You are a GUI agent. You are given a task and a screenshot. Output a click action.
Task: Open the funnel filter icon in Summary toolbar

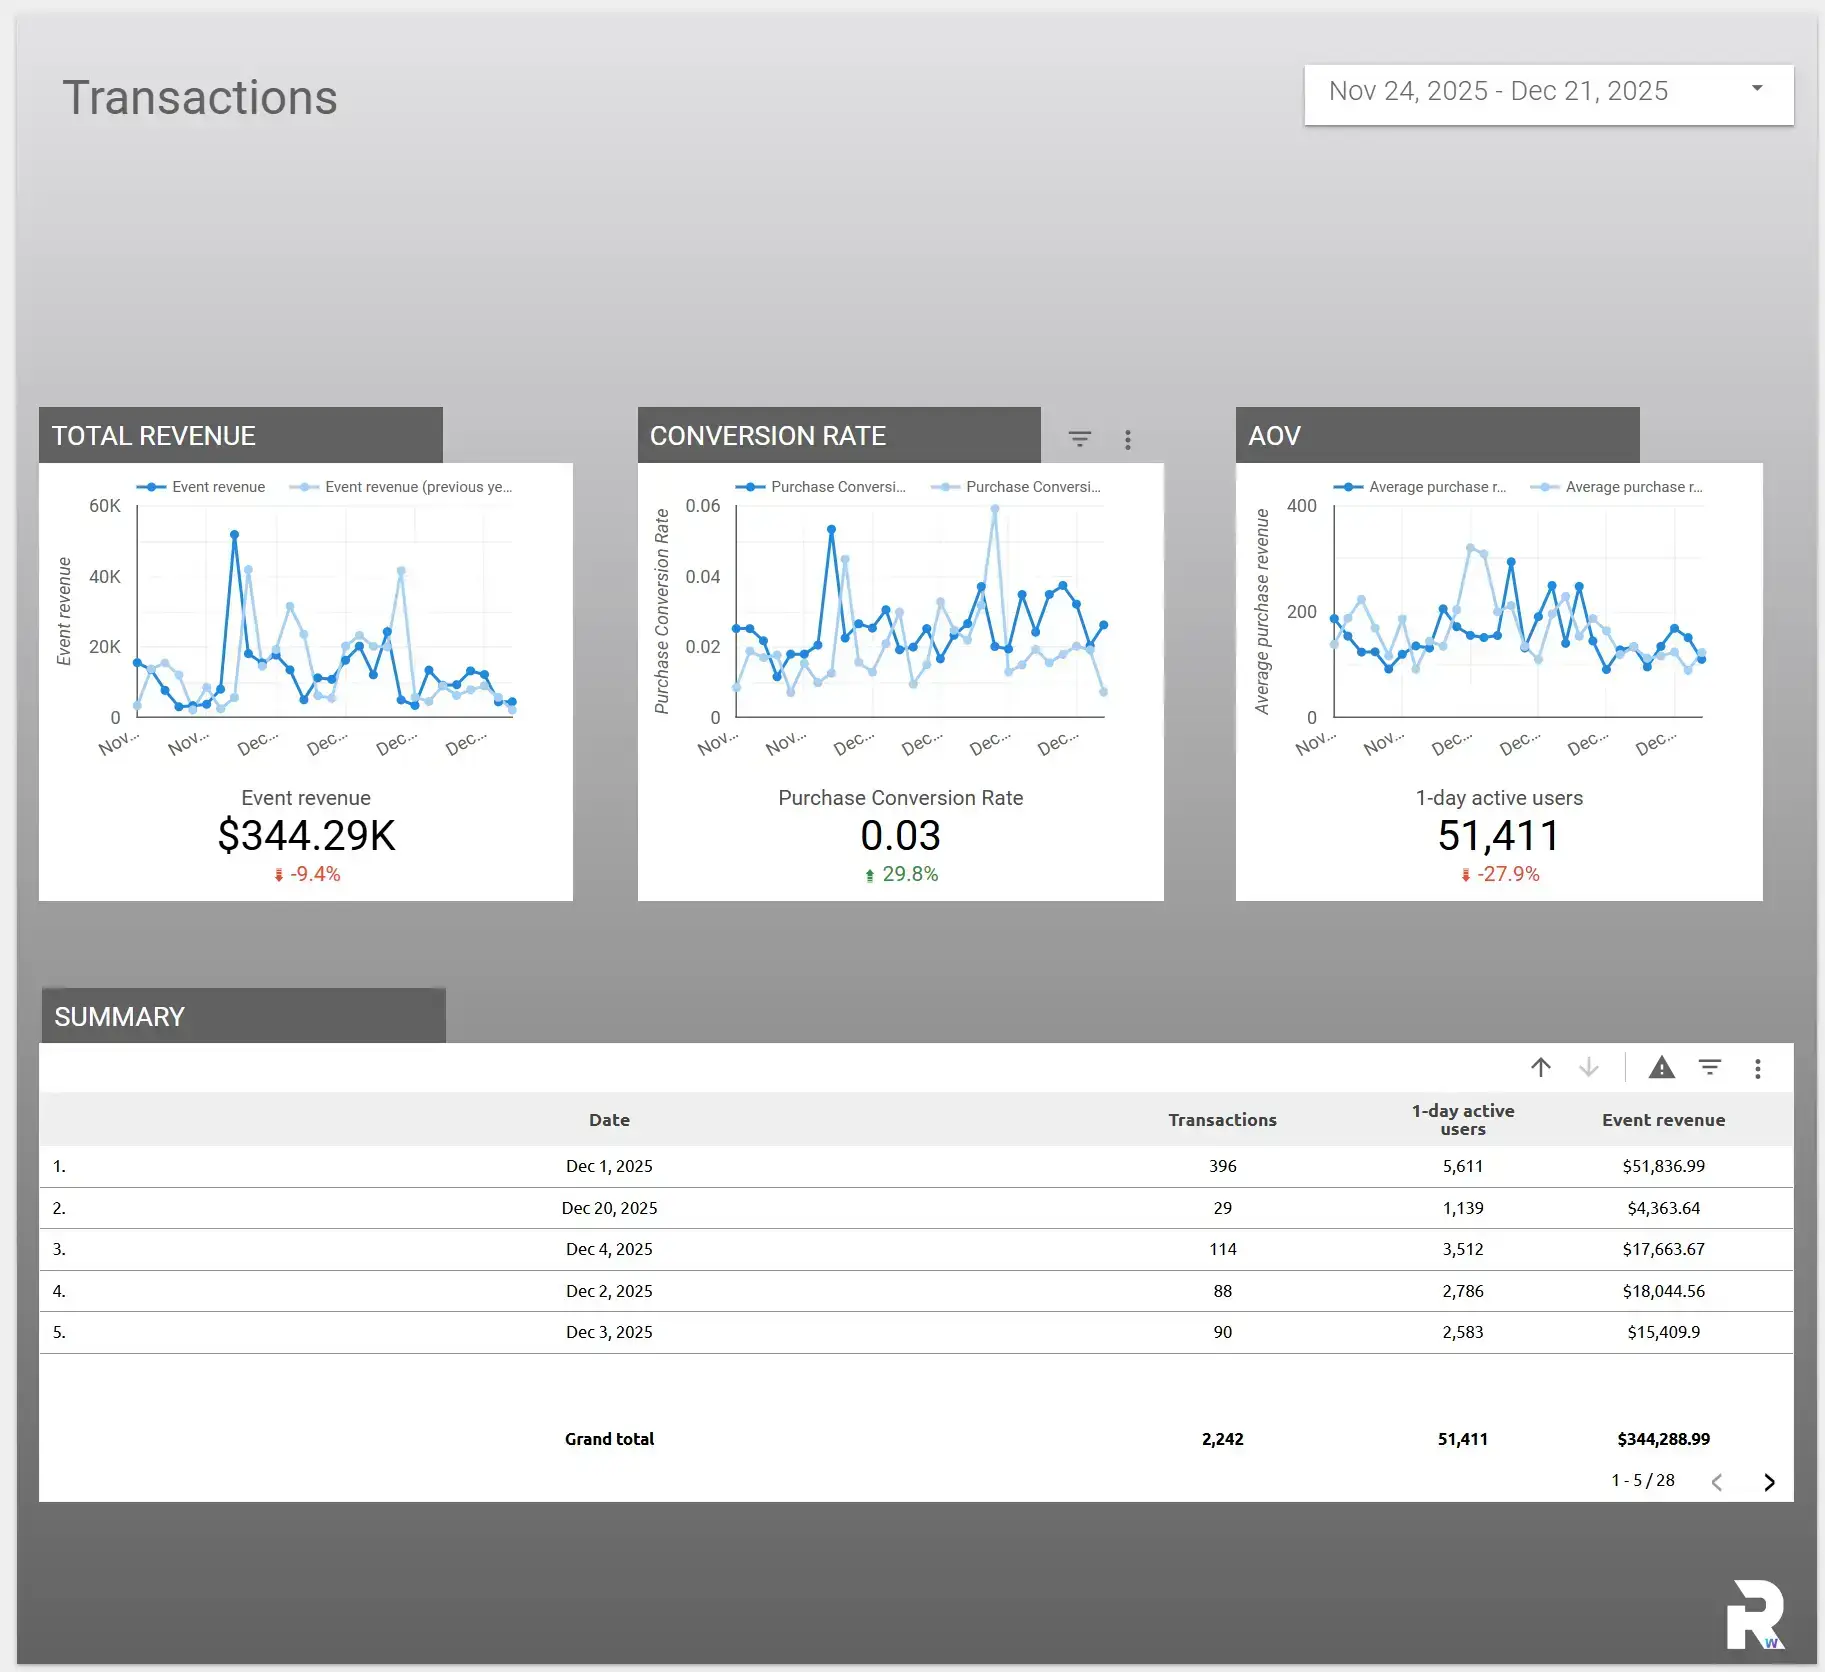click(x=1709, y=1068)
